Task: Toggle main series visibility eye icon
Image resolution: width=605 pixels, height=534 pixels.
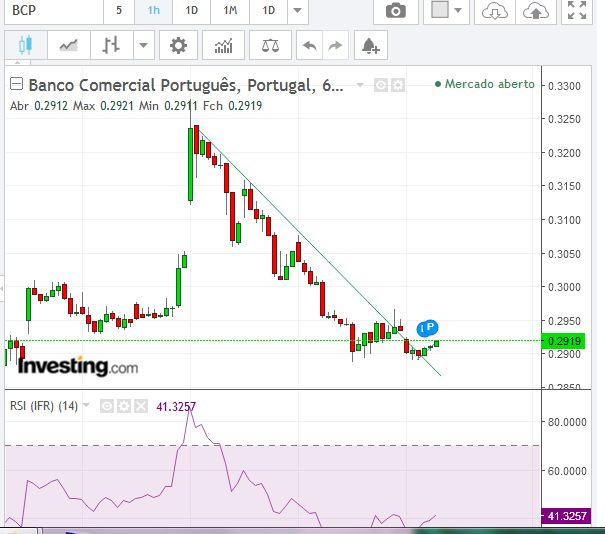Action: click(380, 85)
